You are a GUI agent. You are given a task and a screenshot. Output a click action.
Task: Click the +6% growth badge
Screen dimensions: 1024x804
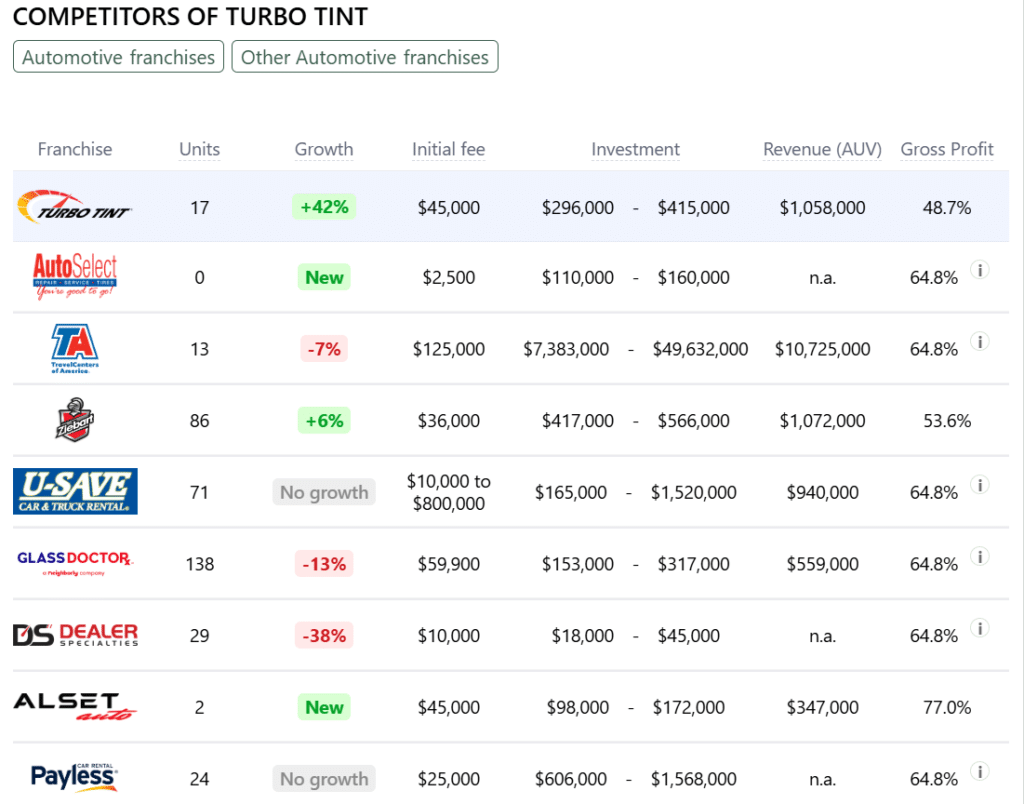pyautogui.click(x=324, y=421)
